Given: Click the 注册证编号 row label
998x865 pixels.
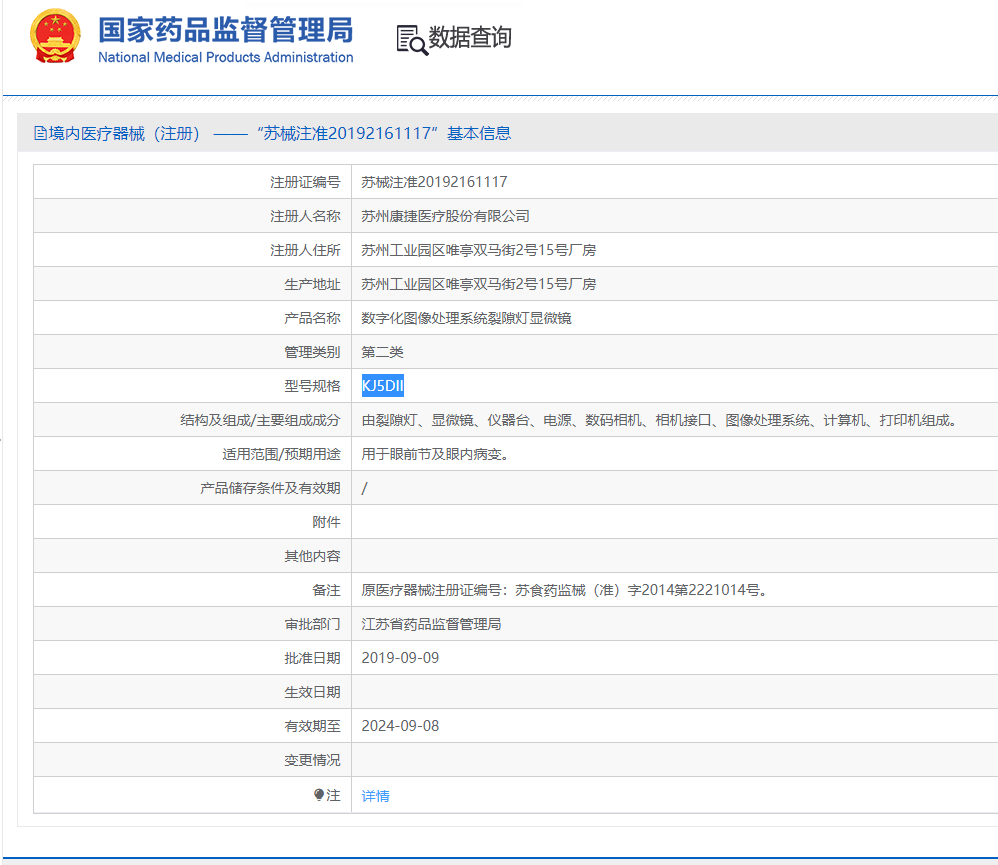Looking at the screenshot, I should pos(306,182).
